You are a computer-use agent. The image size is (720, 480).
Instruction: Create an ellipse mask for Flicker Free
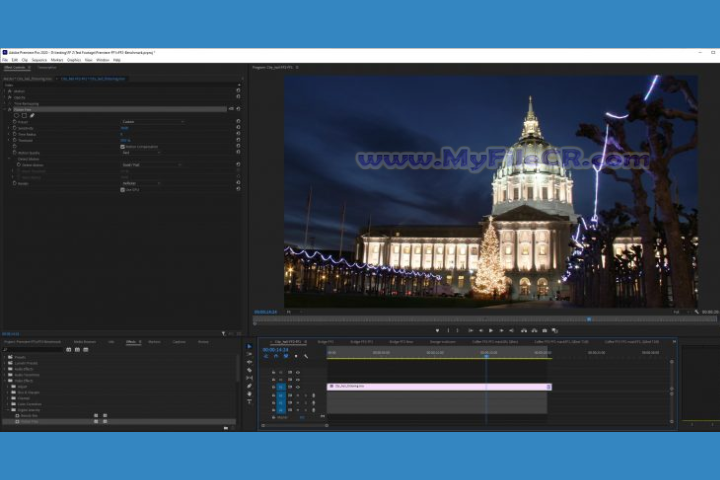17,116
